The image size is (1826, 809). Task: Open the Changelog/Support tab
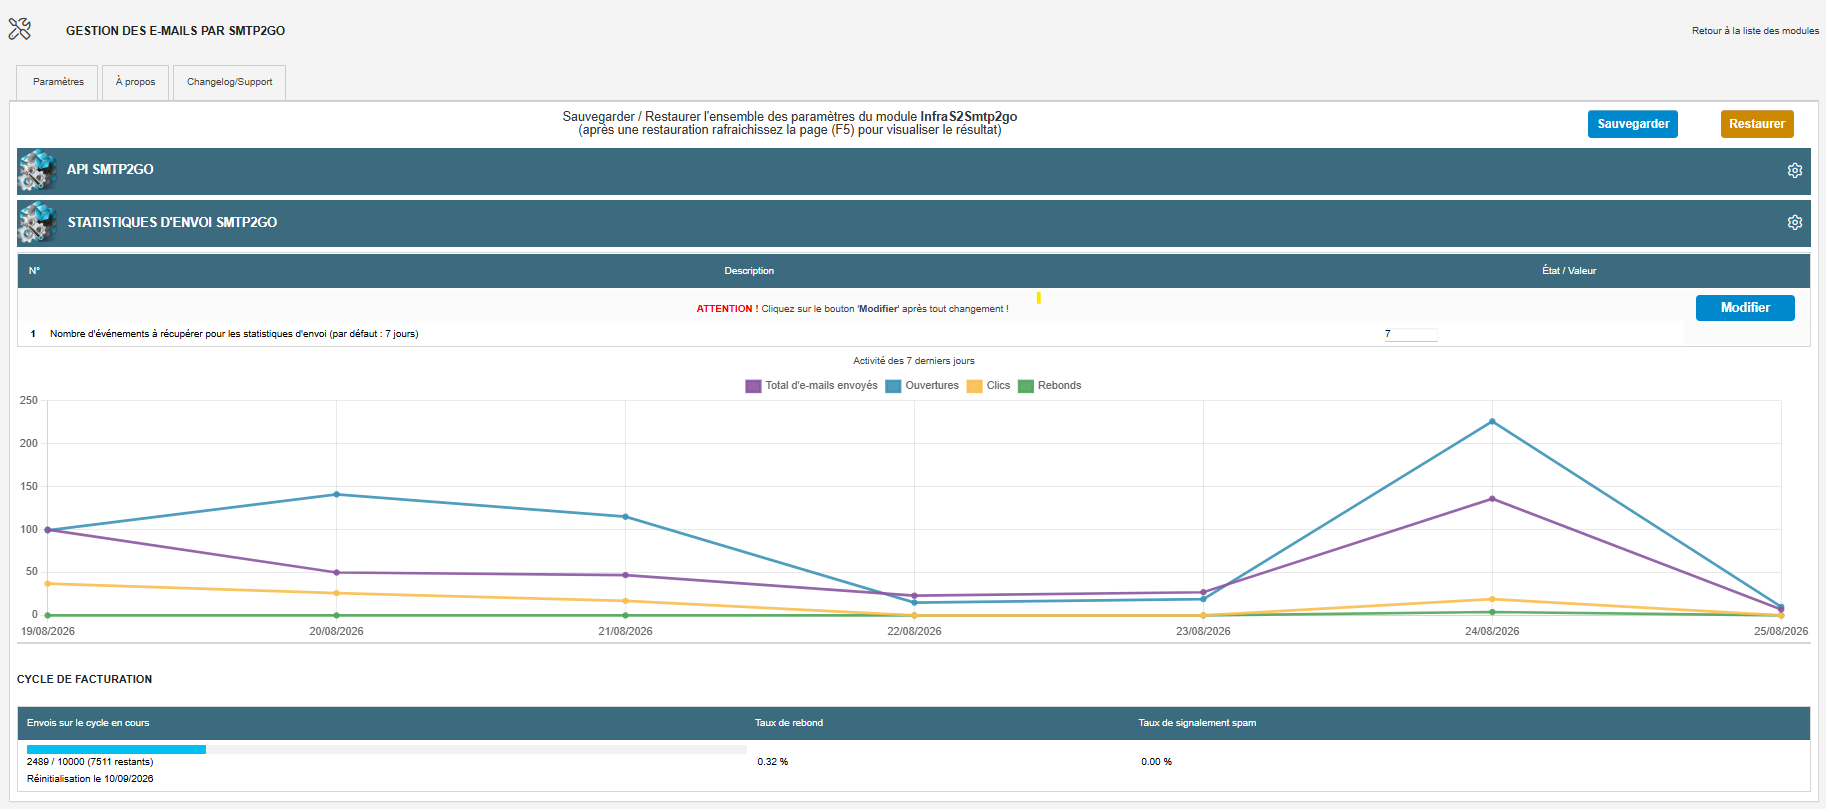(x=229, y=82)
